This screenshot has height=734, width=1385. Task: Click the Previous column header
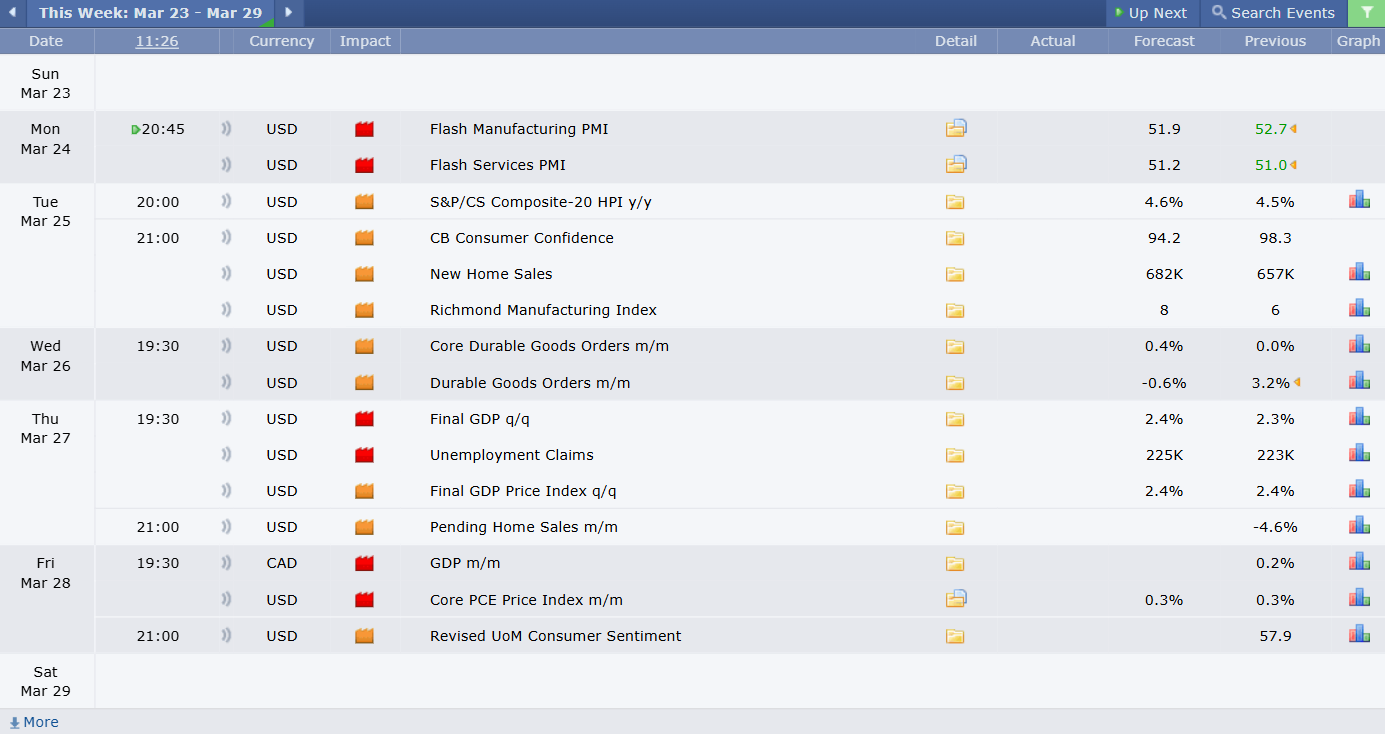pyautogui.click(x=1275, y=41)
